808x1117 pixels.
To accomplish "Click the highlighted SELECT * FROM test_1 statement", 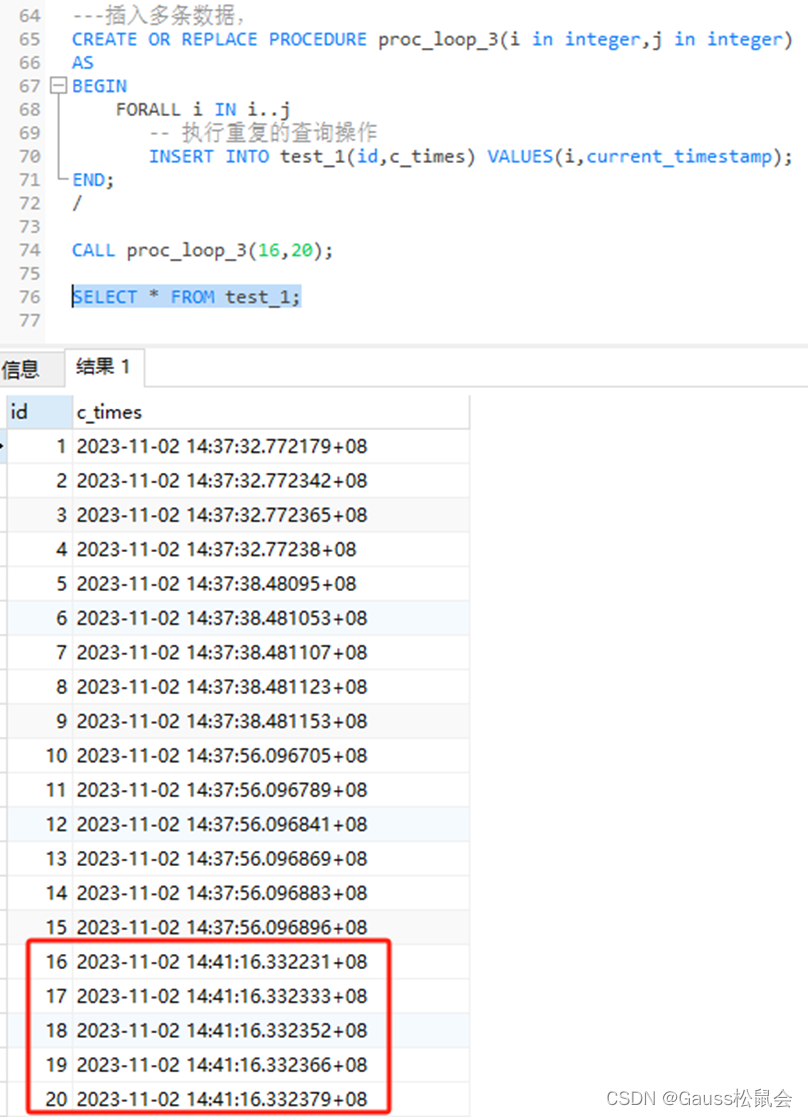I will (x=186, y=296).
